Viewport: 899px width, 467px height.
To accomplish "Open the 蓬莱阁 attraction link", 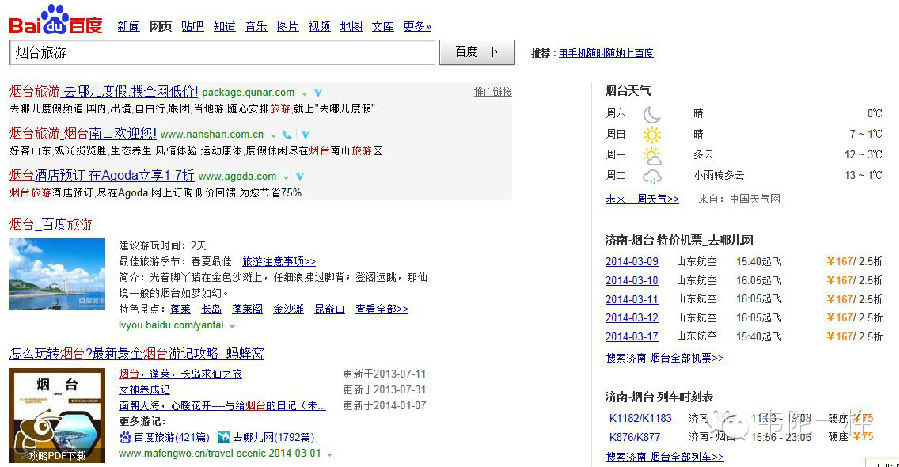I will point(248,309).
